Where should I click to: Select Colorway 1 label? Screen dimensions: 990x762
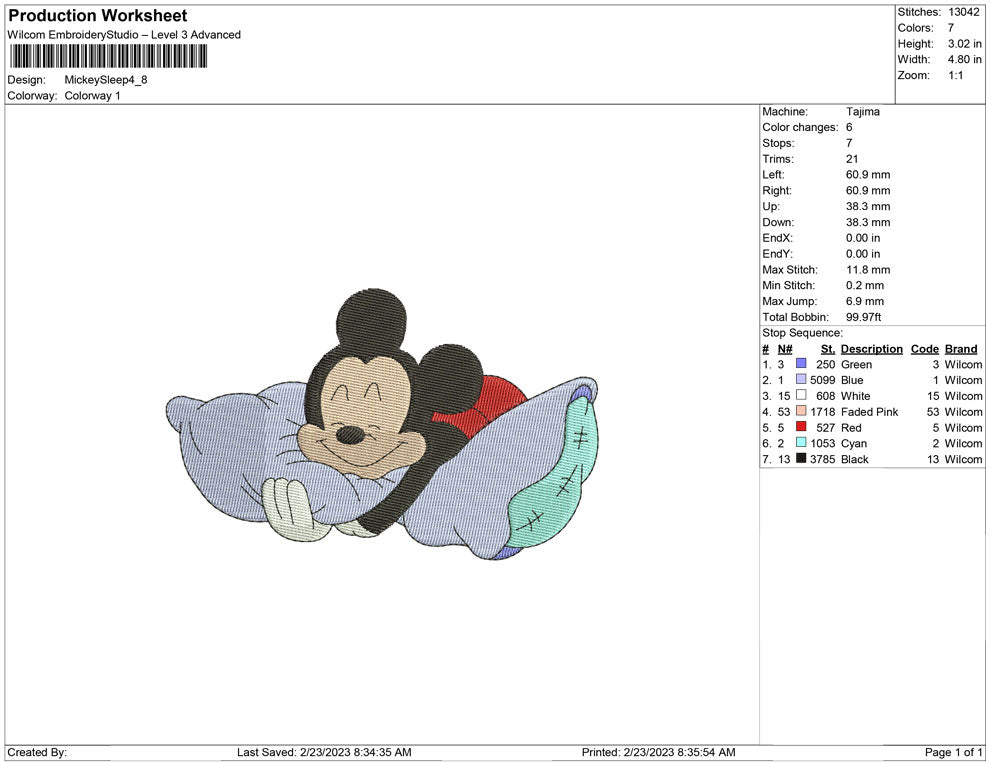(x=92, y=96)
